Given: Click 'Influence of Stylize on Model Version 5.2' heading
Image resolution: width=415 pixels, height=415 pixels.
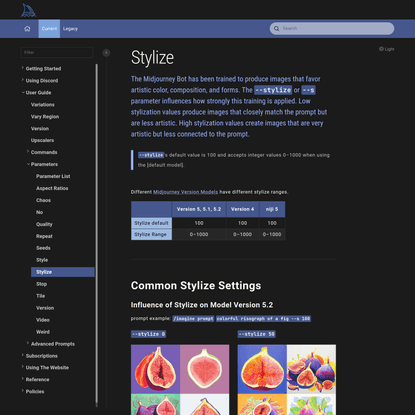Looking at the screenshot, I should click(x=202, y=305).
